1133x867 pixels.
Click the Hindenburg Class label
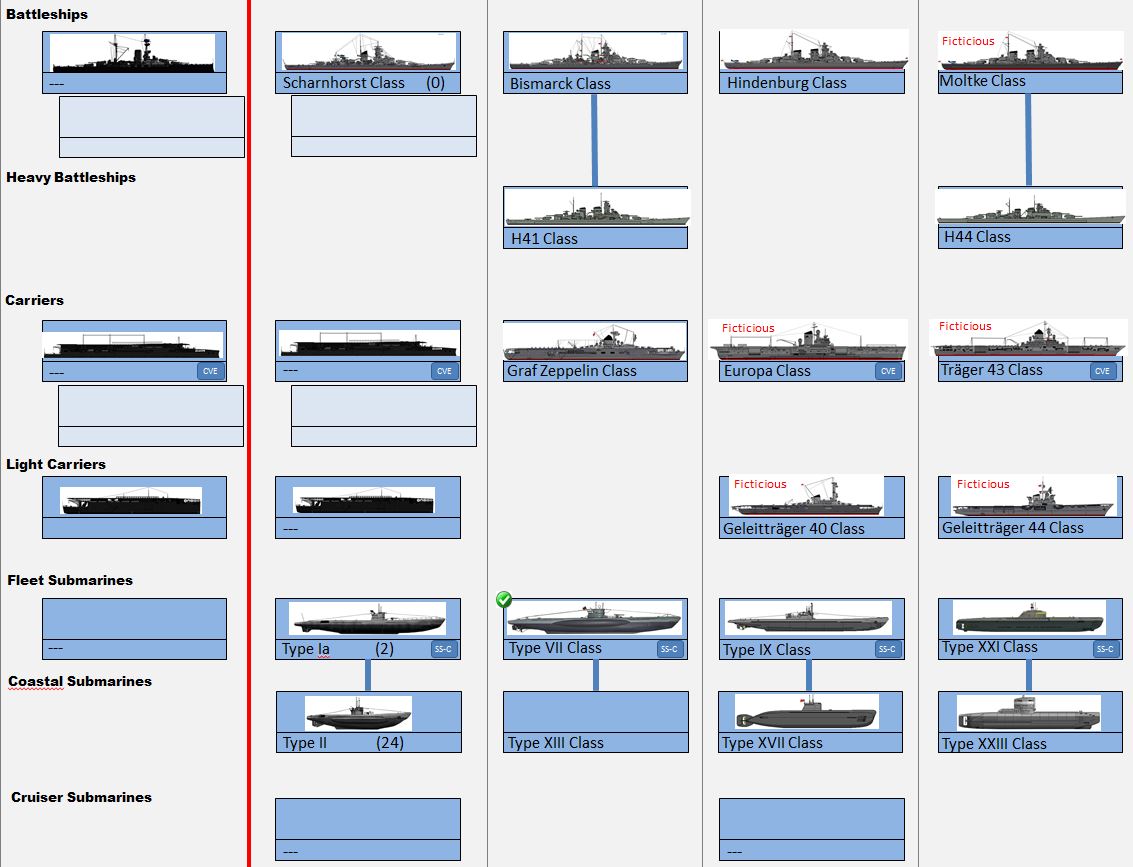tap(787, 83)
